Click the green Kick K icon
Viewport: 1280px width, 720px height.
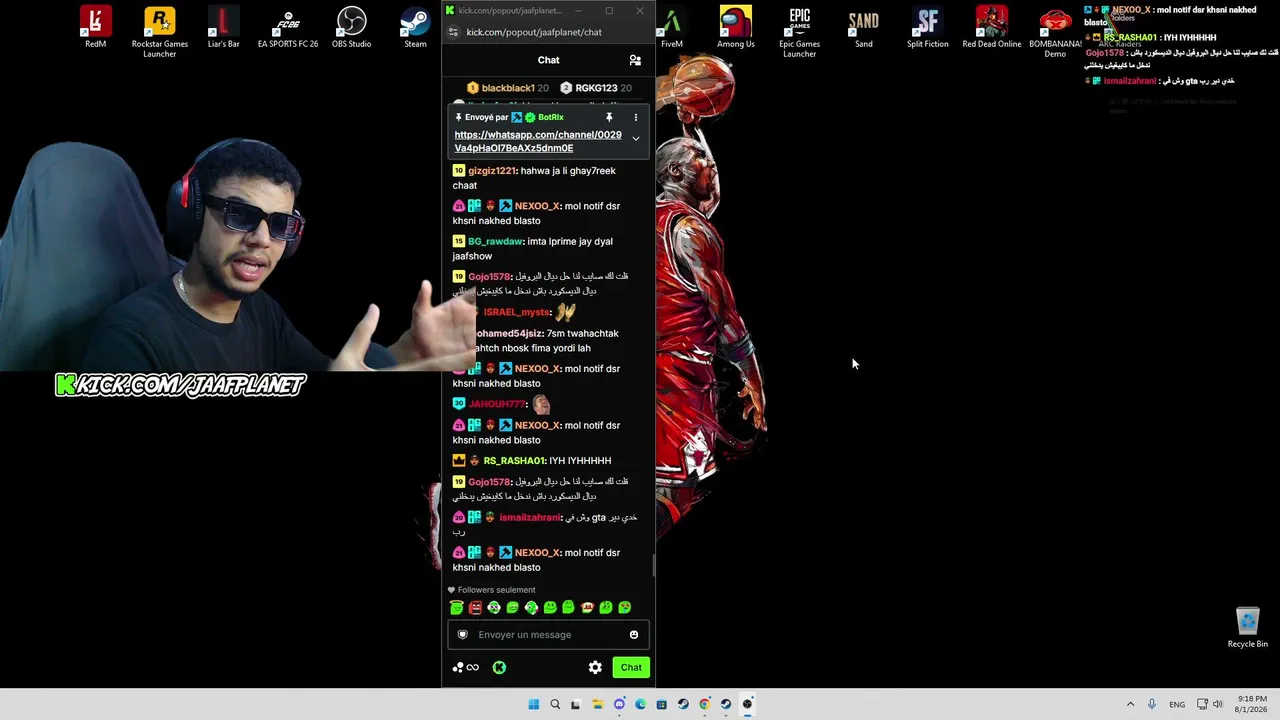tap(499, 667)
